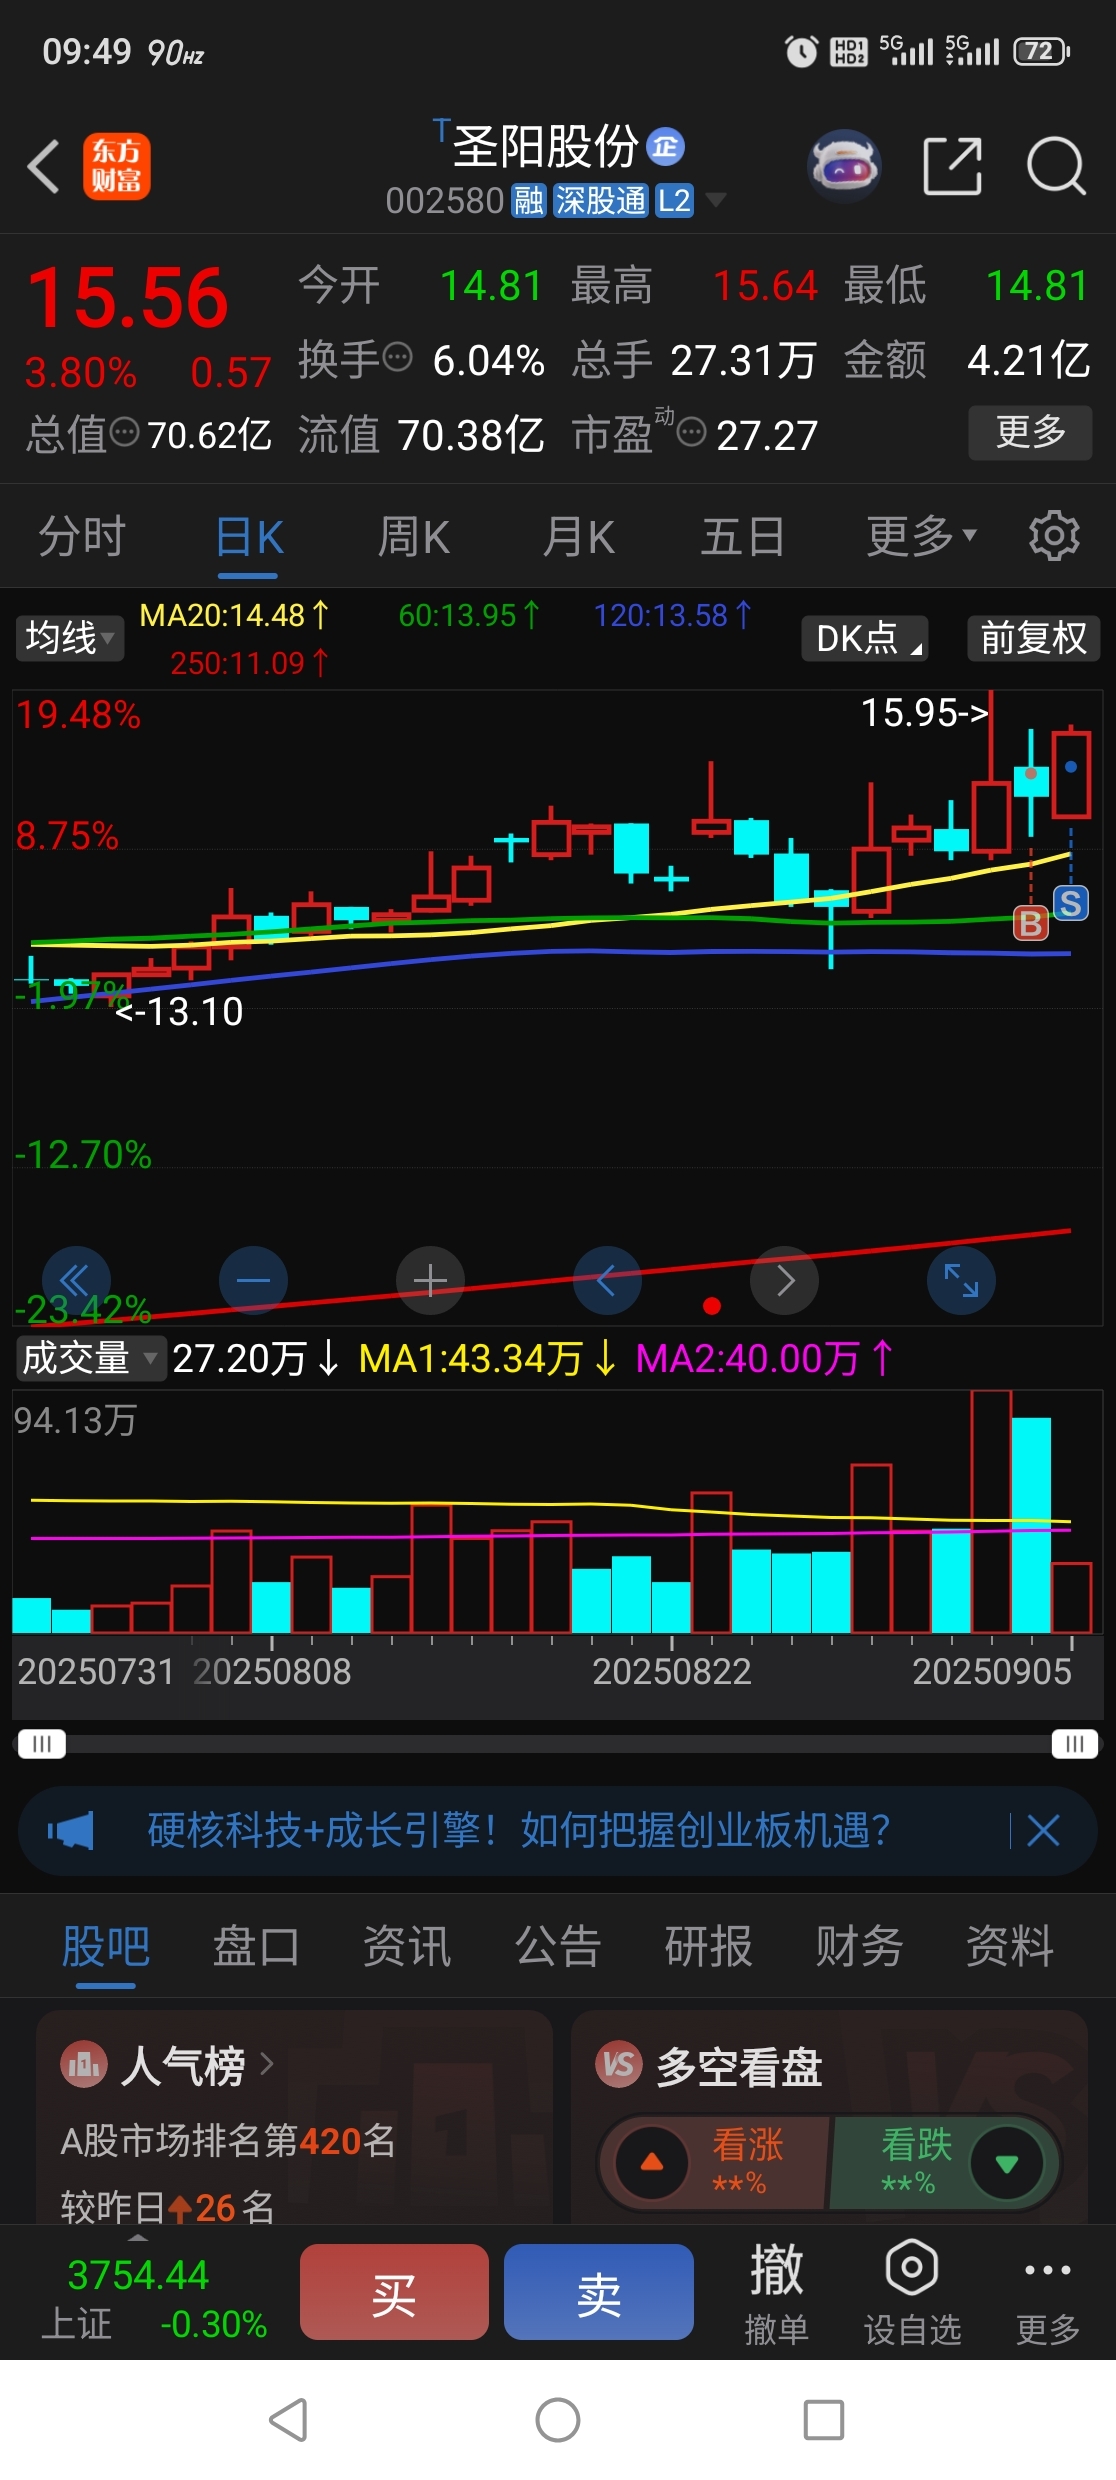Tap 设自选 add to watchlist

(x=912, y=2292)
